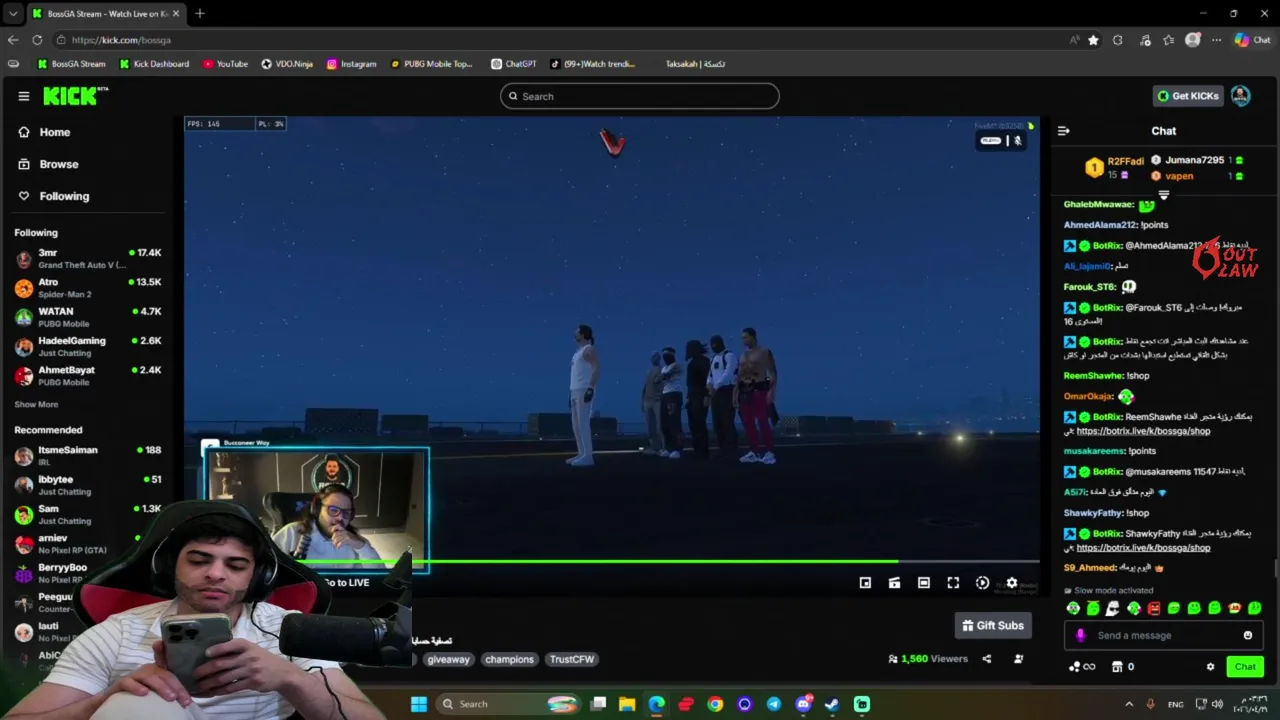Screen dimensions: 1280x720
Task: Open the ChatGPT bookmark
Action: pyautogui.click(x=513, y=64)
